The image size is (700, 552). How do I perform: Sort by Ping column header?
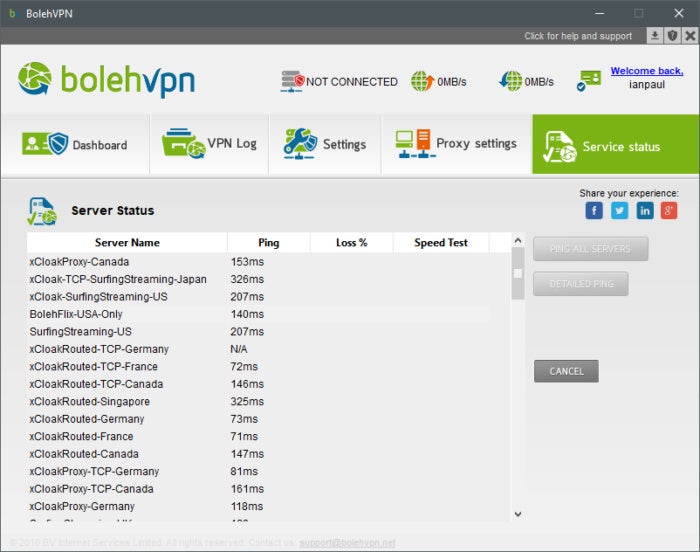[269, 243]
